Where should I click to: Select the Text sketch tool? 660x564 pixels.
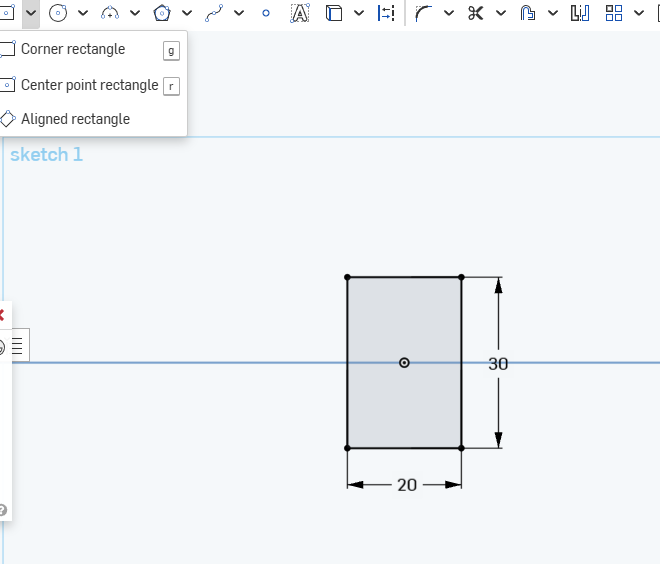(299, 13)
